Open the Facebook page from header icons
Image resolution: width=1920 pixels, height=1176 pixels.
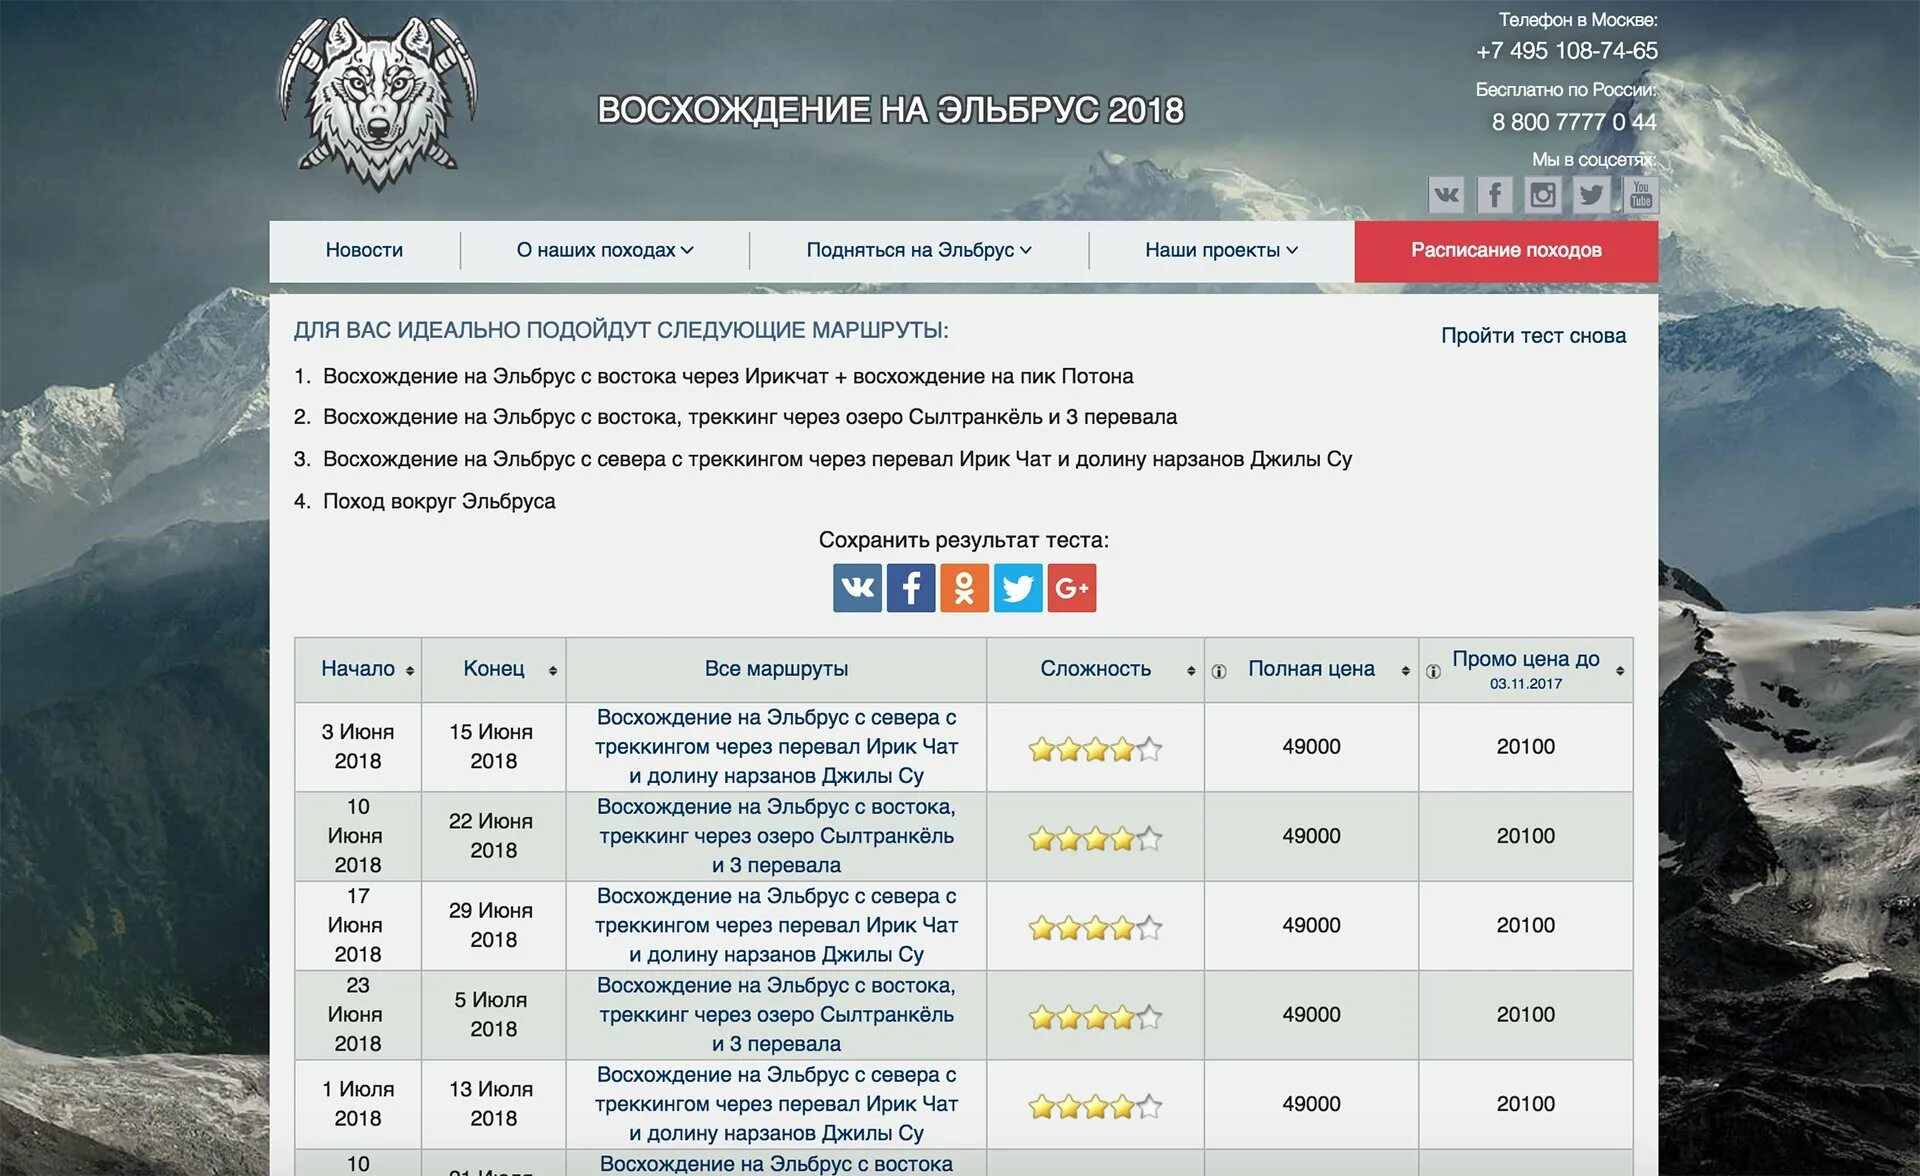(x=1494, y=195)
